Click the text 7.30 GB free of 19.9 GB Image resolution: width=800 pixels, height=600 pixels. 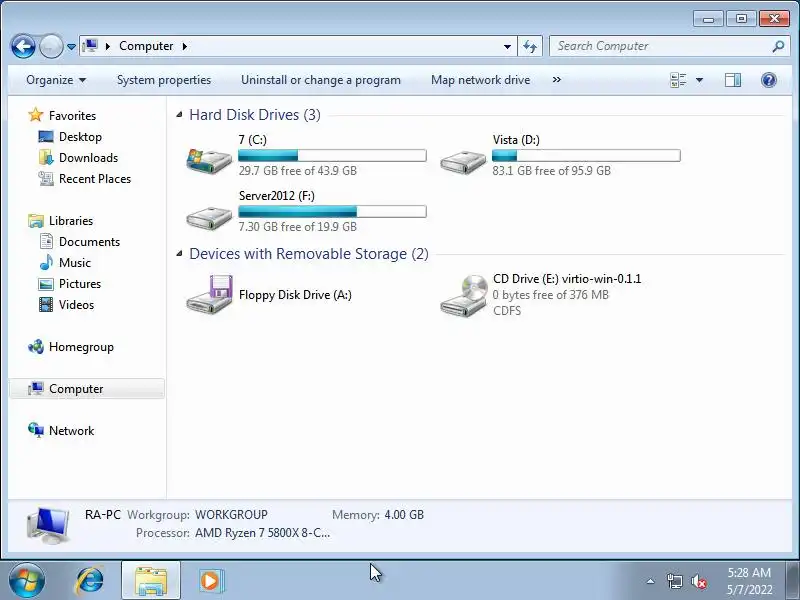point(297,227)
